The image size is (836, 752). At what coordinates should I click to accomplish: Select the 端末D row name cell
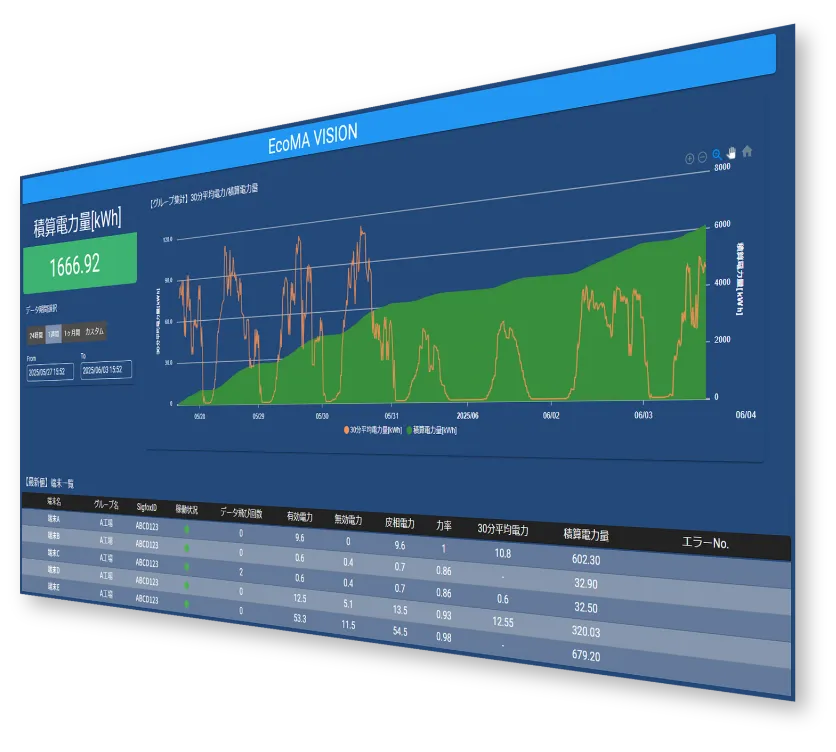click(54, 570)
